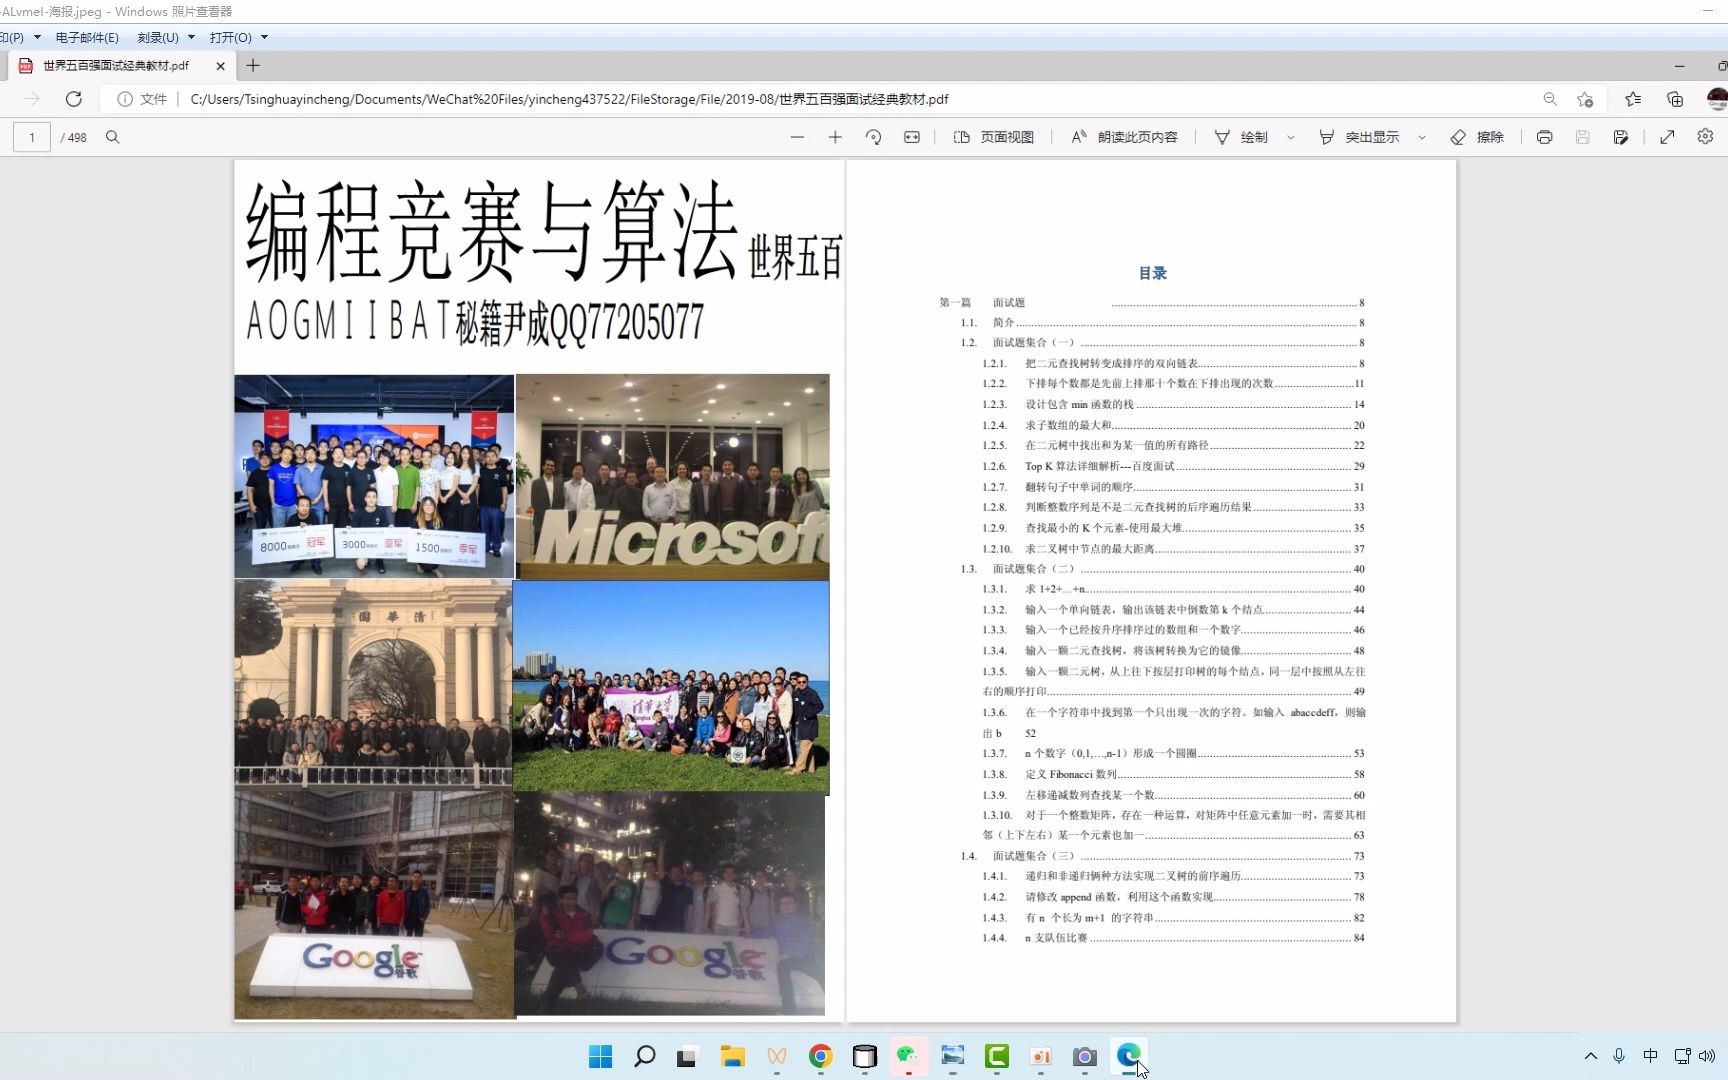Screen dimensions: 1728x1080
Task: Open the browser profile avatar
Action: (x=1717, y=99)
